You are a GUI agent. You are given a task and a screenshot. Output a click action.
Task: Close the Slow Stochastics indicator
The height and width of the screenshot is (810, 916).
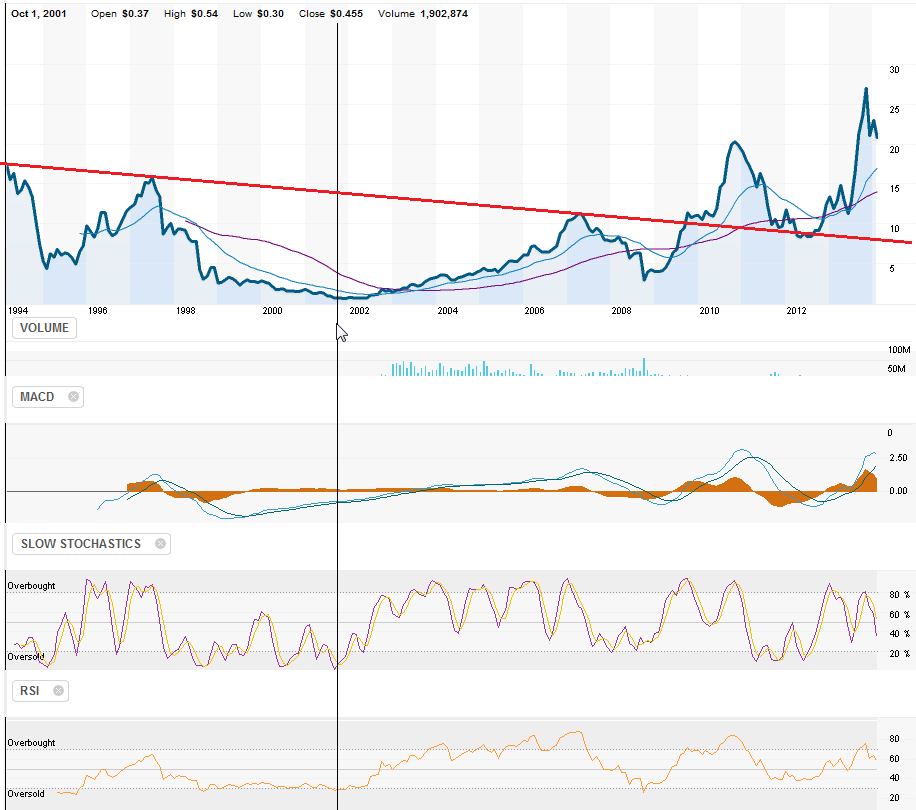tap(159, 544)
